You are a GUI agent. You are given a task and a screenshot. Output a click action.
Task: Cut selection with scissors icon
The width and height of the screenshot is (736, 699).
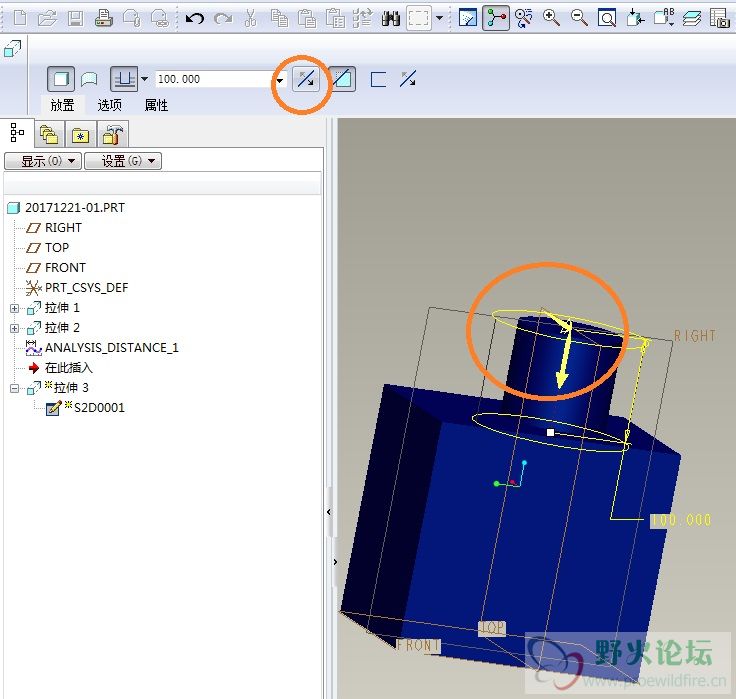(x=251, y=18)
